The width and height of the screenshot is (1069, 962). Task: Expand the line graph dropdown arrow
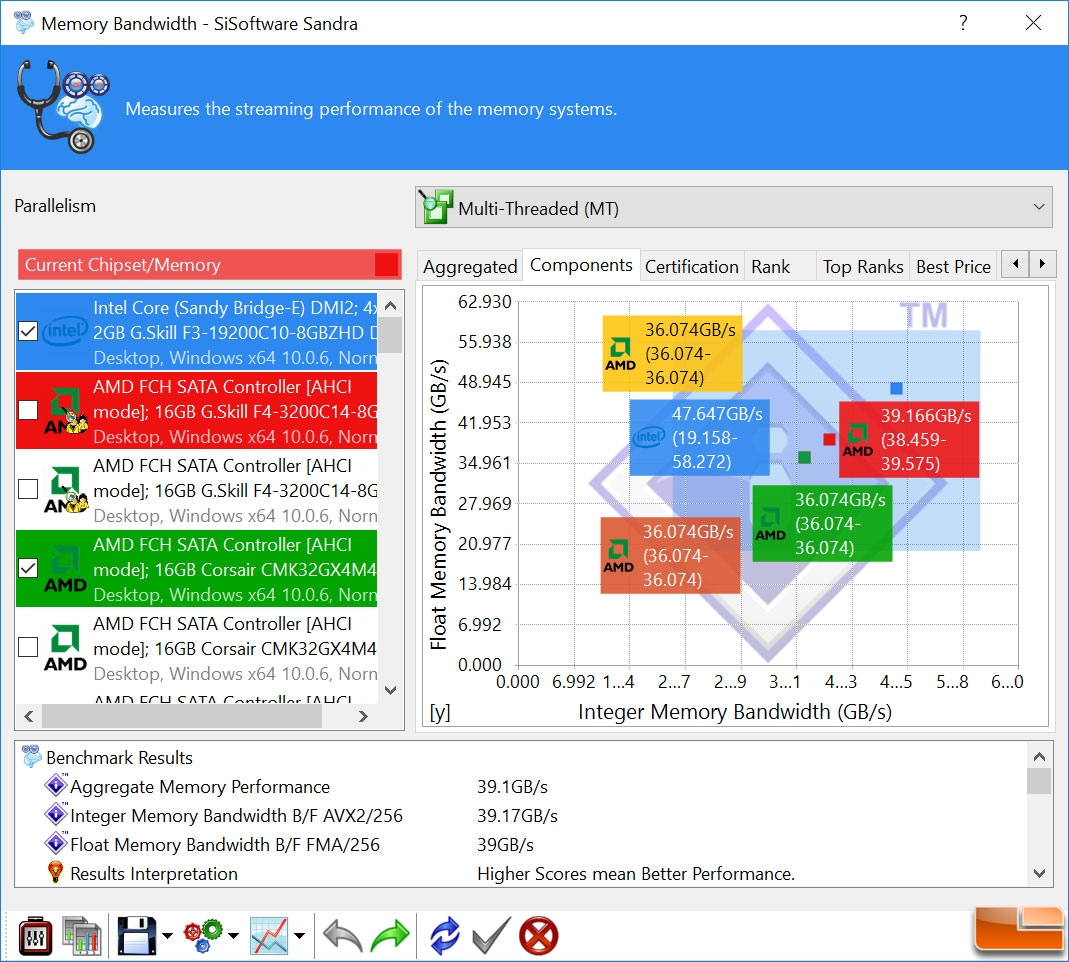(299, 936)
